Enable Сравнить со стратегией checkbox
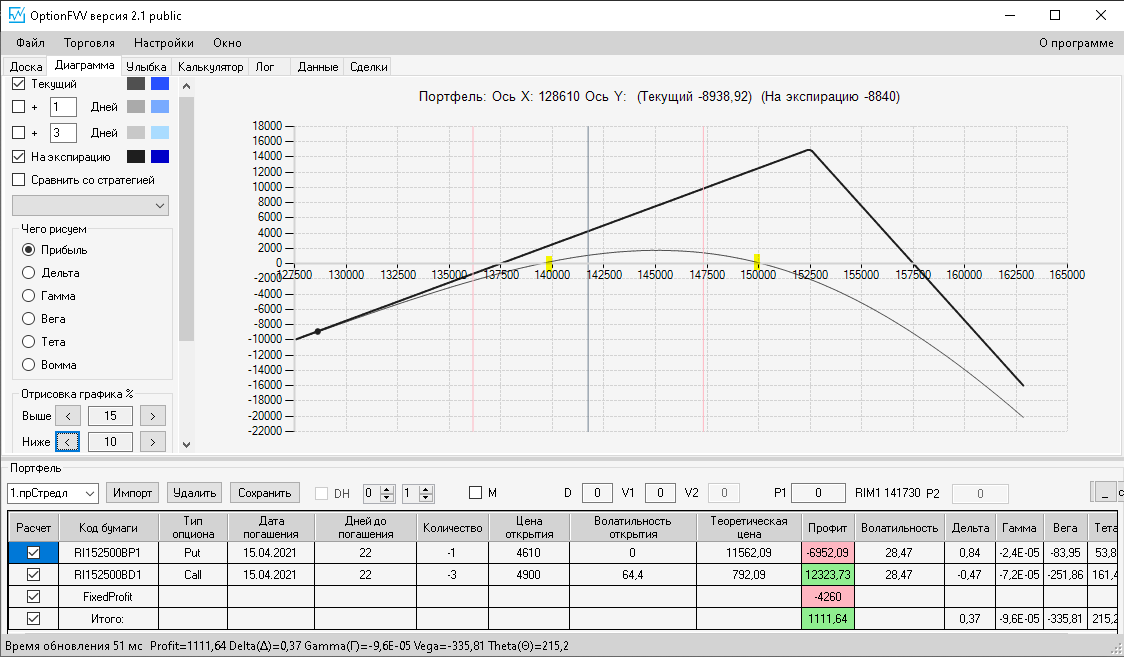1124x657 pixels. tap(19, 180)
